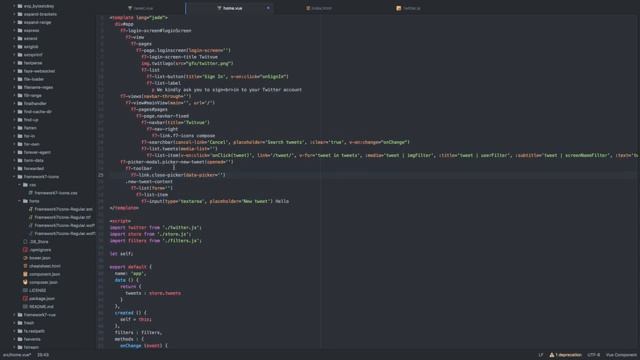The width and height of the screenshot is (640, 360).
Task: Click the fonts folder icon
Action: 25,201
